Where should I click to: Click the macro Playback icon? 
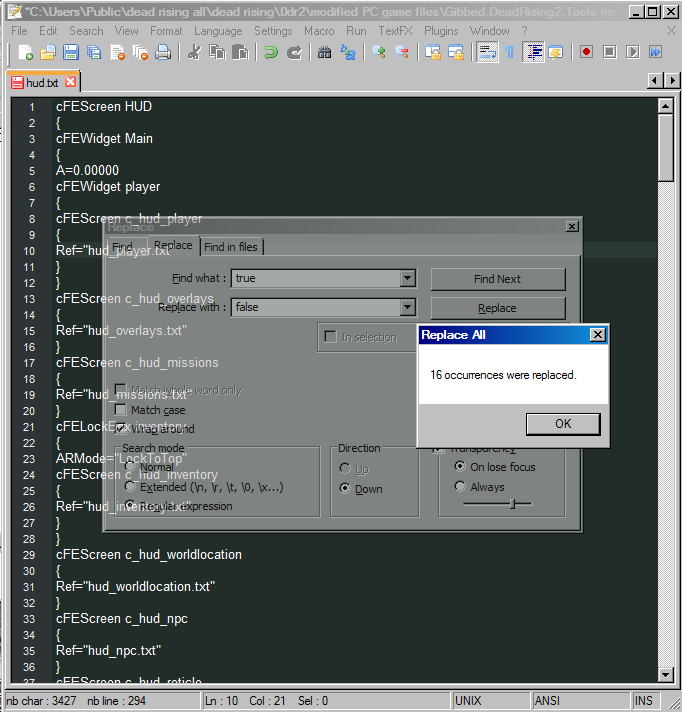pos(633,52)
